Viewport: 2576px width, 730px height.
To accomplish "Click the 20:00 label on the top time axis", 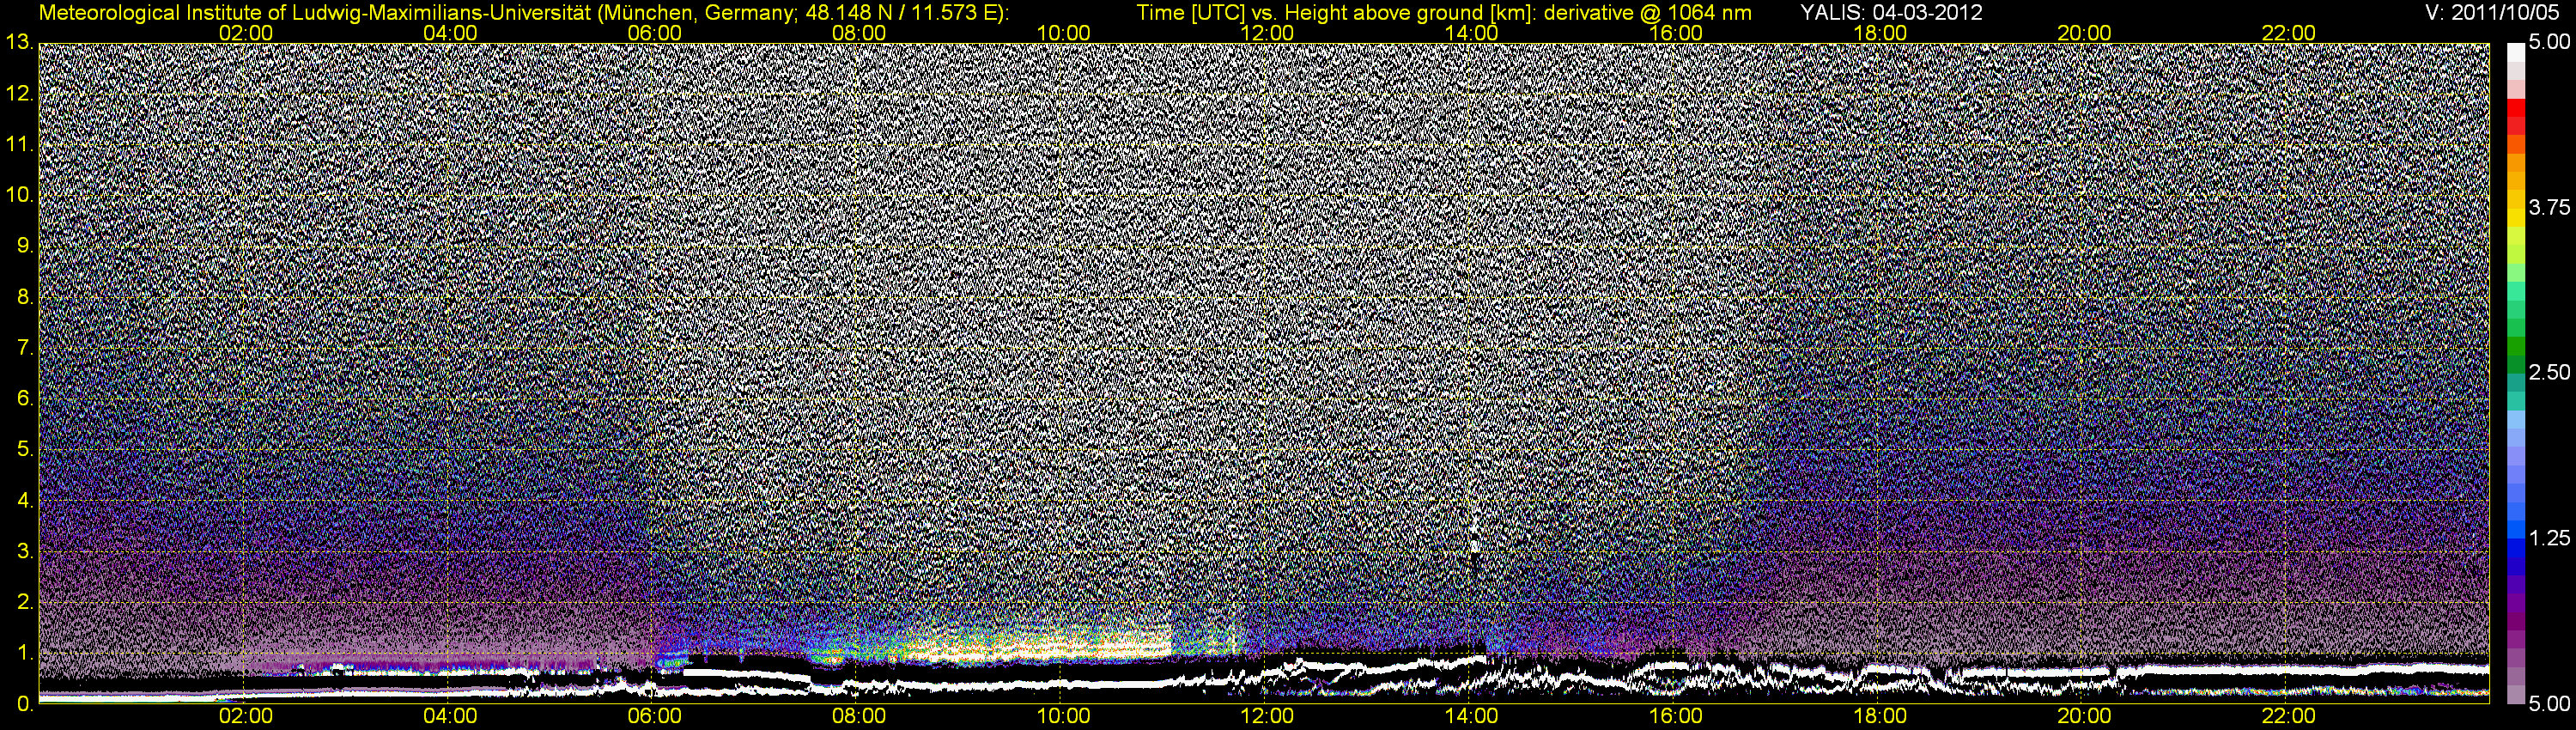I will point(2084,33).
